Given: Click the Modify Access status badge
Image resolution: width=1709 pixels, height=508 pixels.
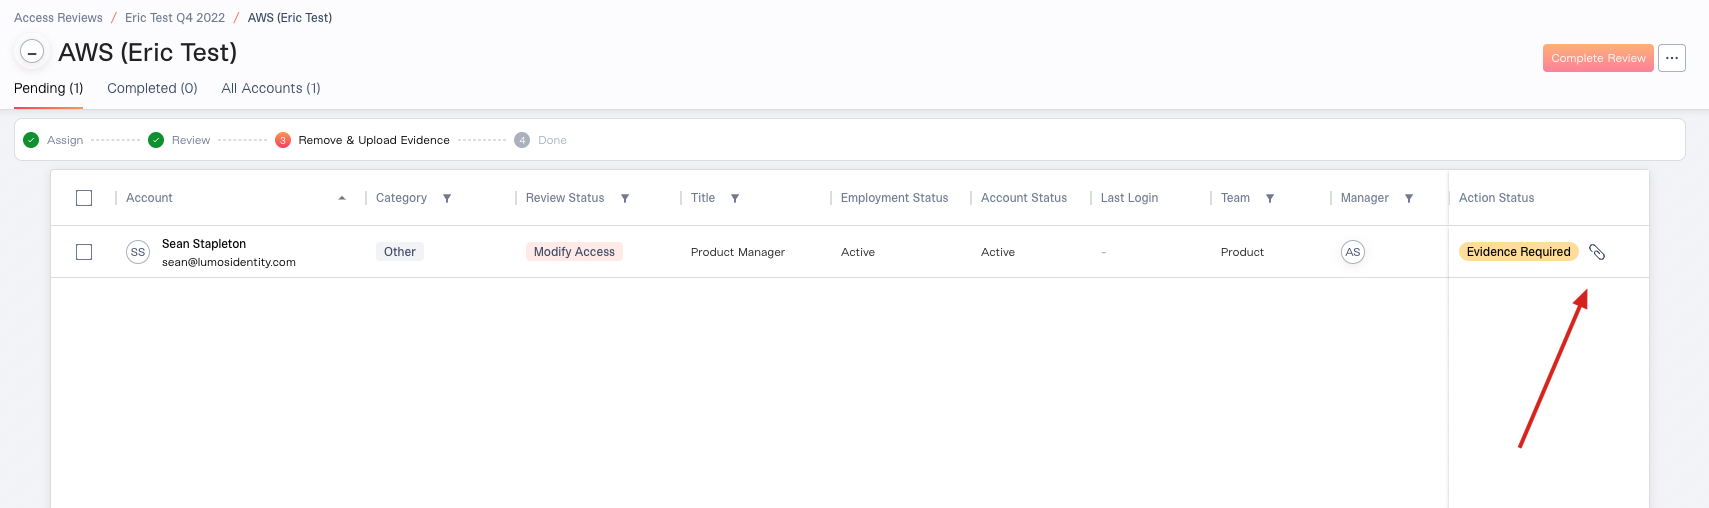Looking at the screenshot, I should 574,252.
